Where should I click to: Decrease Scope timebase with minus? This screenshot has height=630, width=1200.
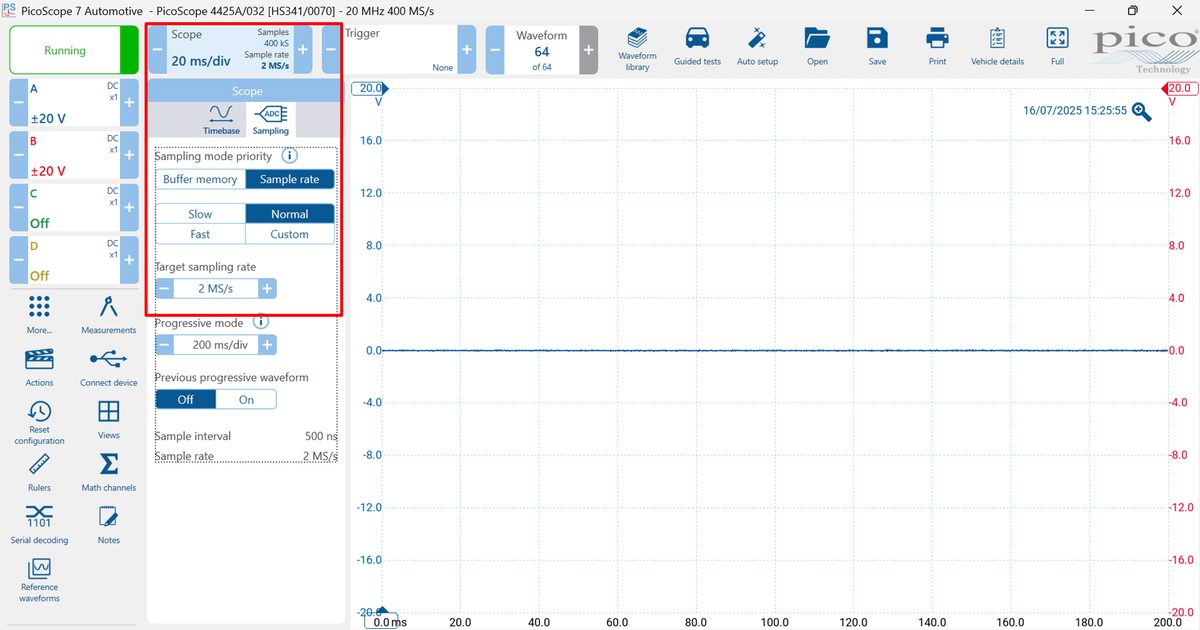(x=156, y=49)
